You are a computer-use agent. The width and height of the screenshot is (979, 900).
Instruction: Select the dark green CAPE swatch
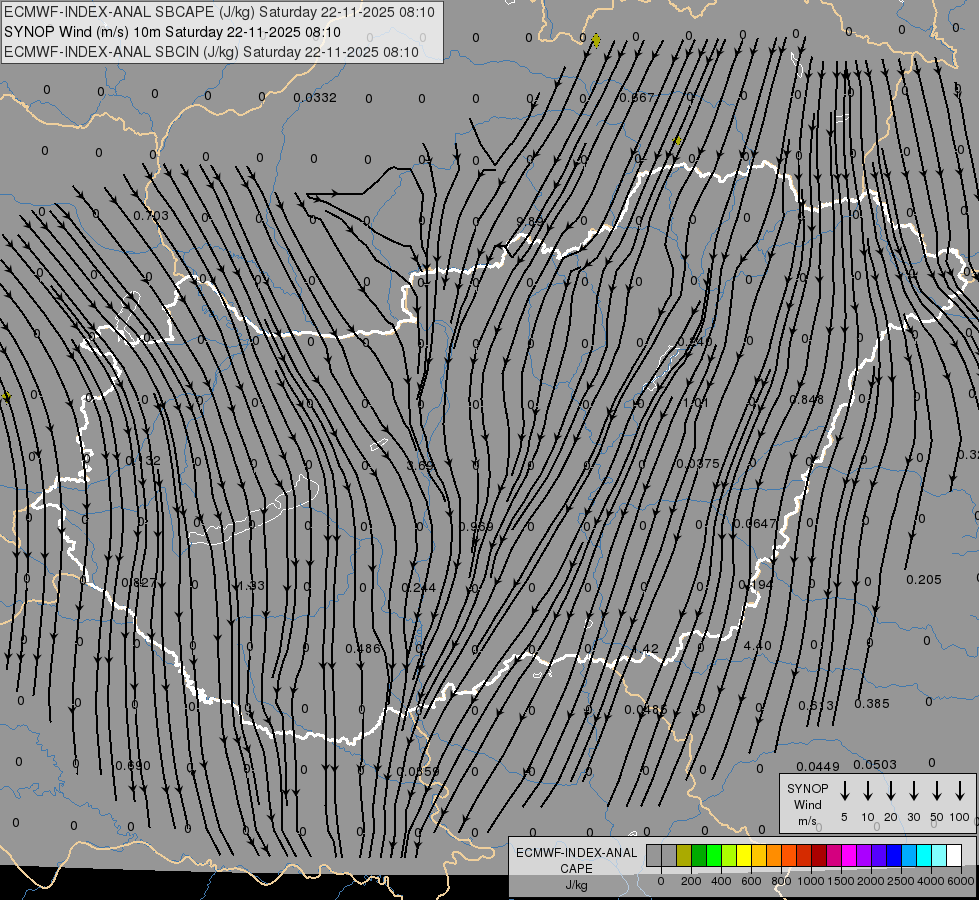click(699, 855)
